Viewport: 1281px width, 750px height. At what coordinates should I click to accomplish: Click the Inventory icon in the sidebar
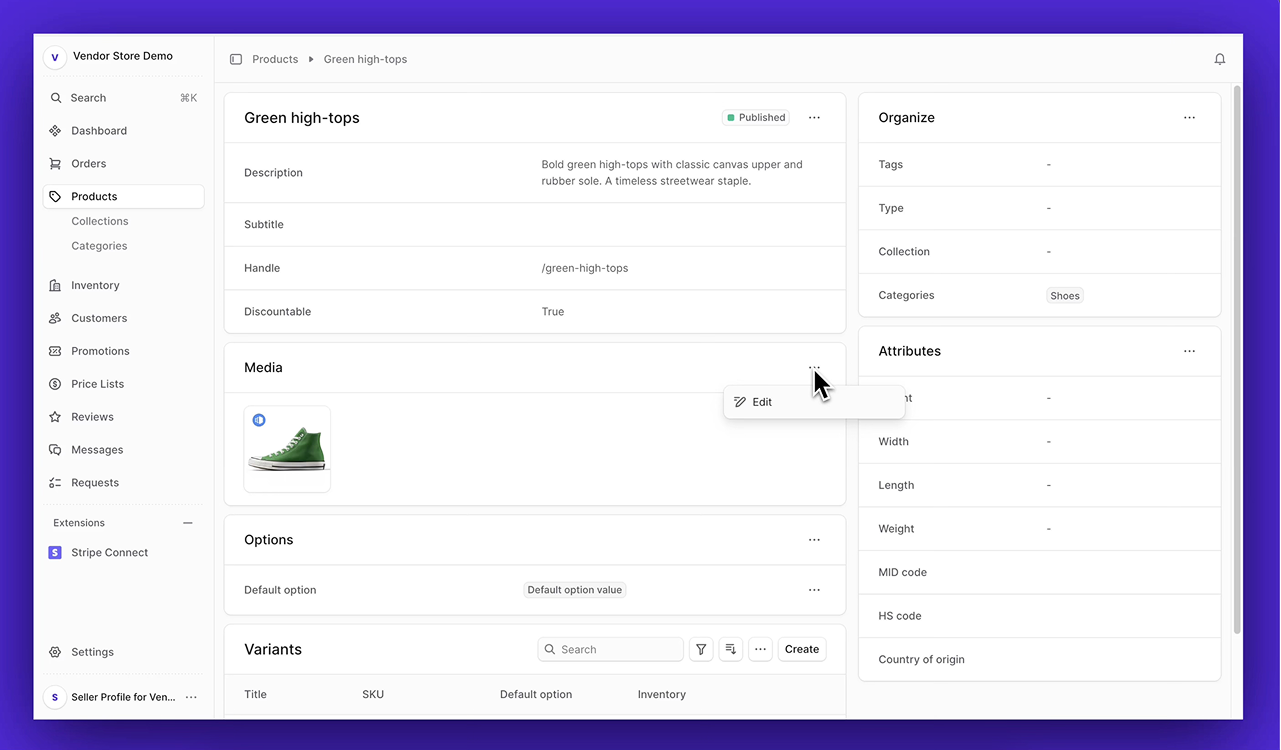(55, 285)
